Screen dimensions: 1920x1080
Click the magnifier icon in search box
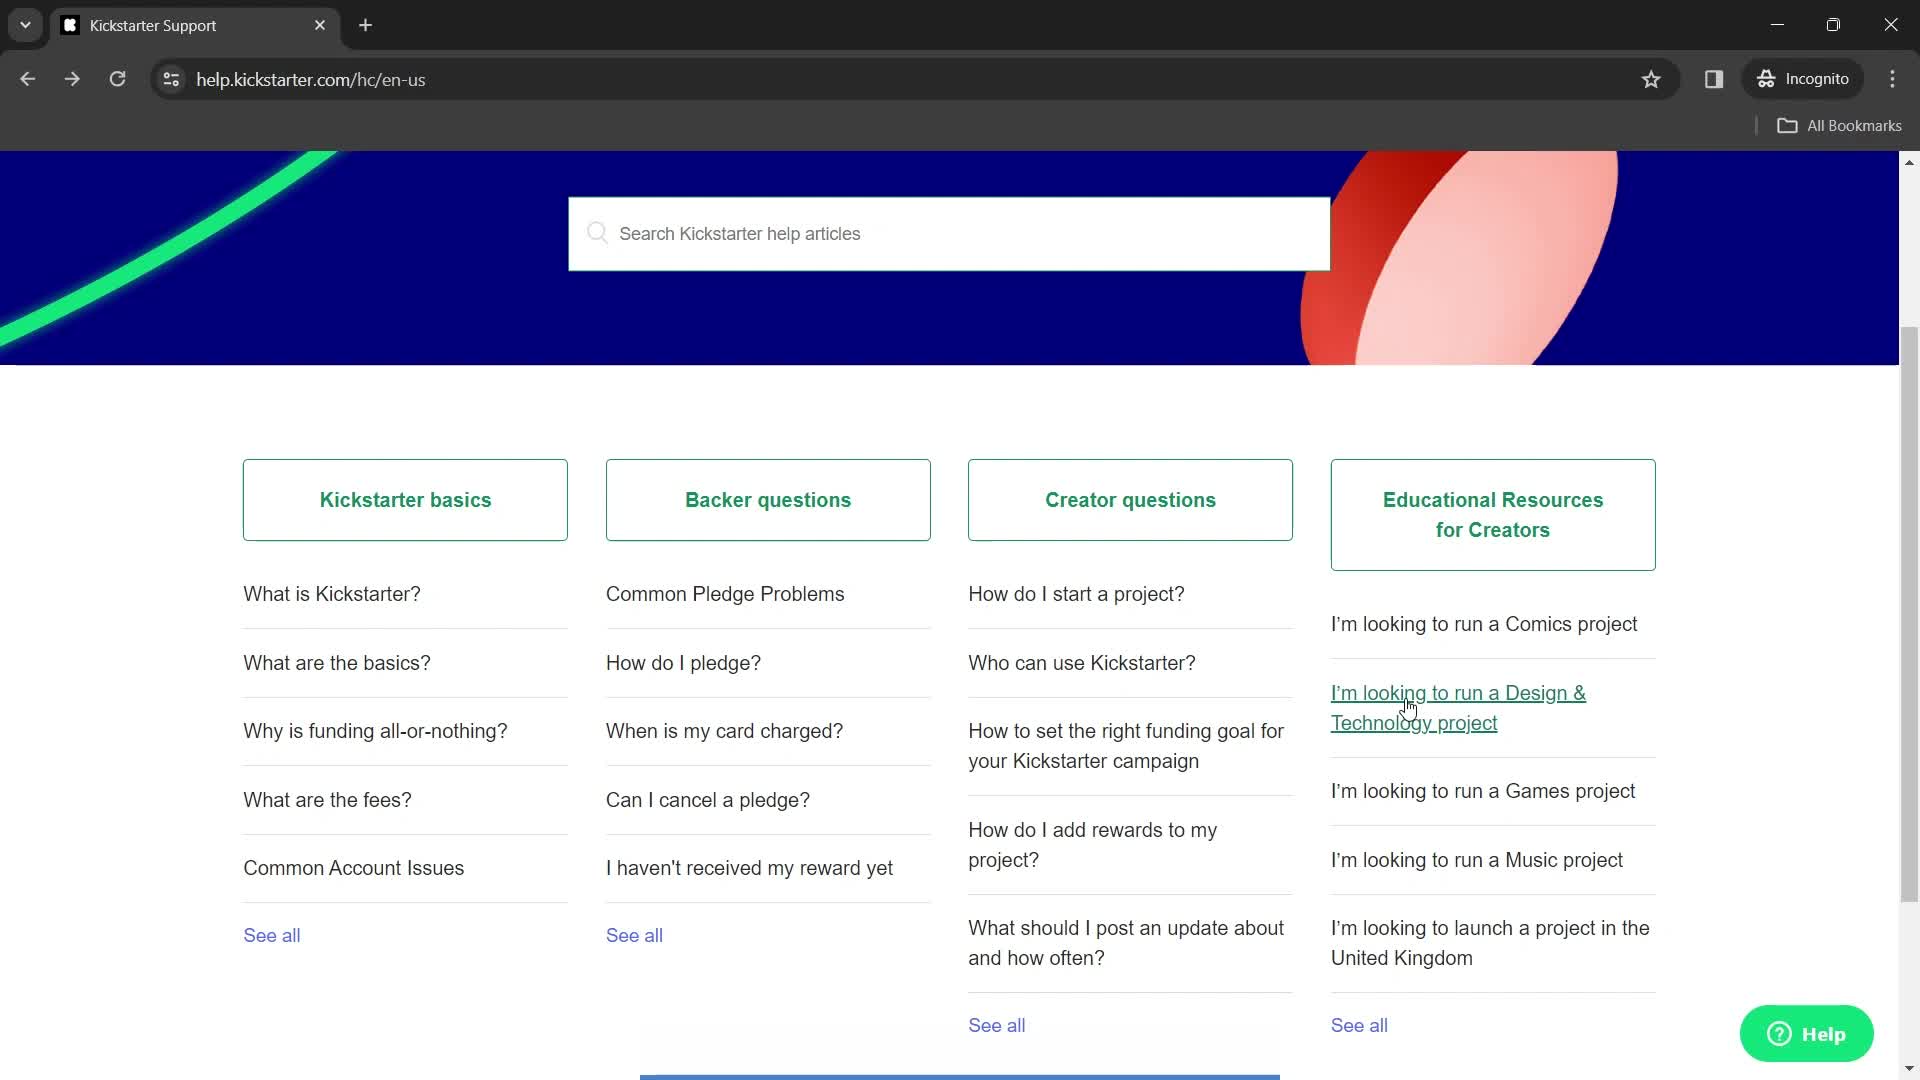[x=597, y=233]
